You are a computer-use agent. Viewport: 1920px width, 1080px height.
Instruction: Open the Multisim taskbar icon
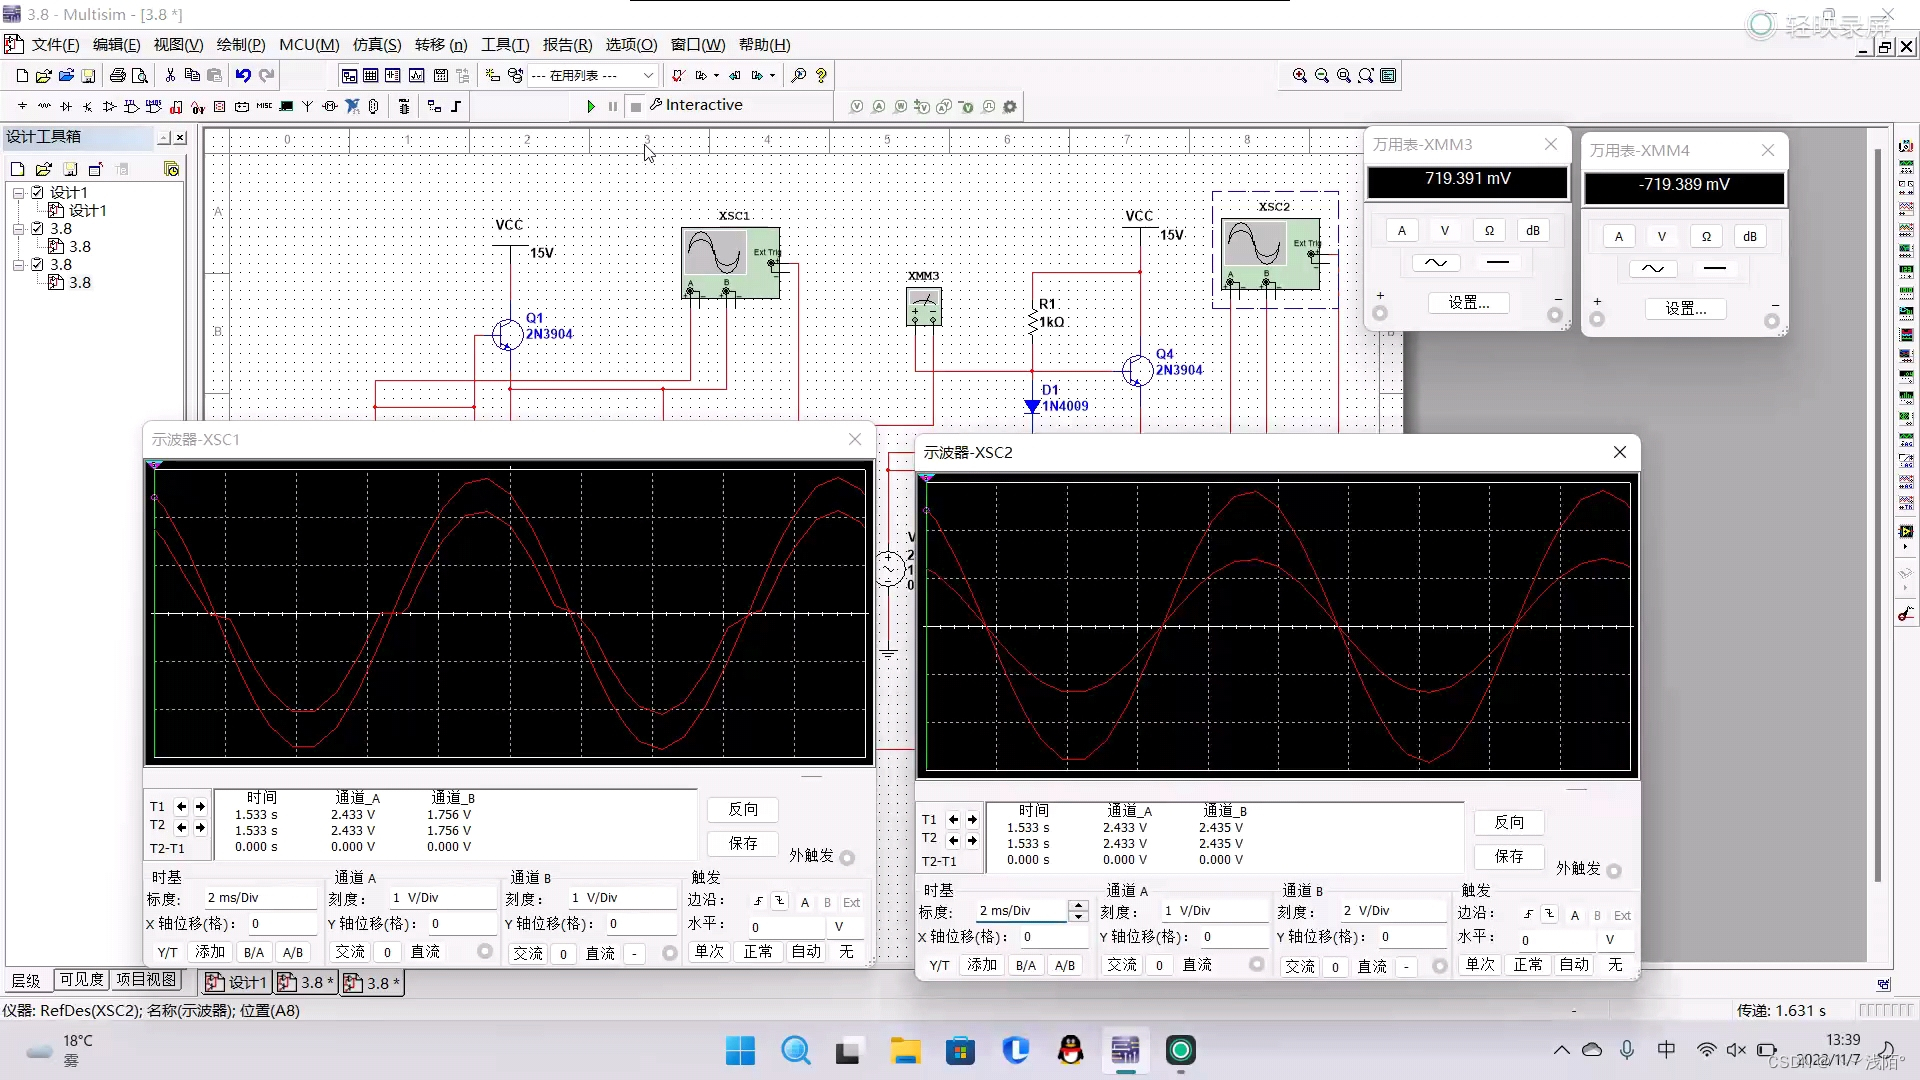point(1125,1050)
